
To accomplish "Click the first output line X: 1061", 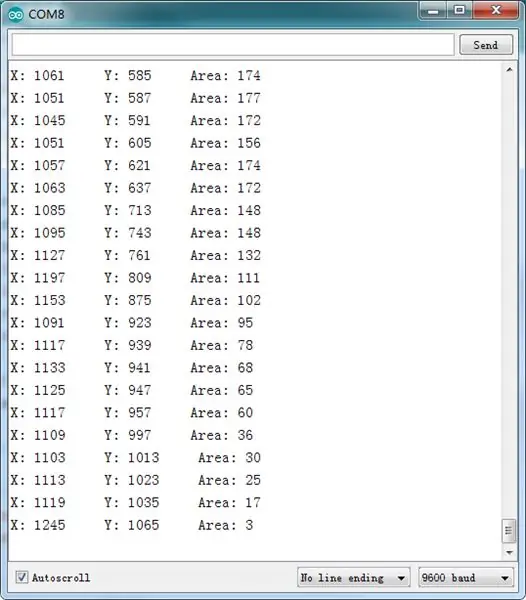I will [135, 75].
